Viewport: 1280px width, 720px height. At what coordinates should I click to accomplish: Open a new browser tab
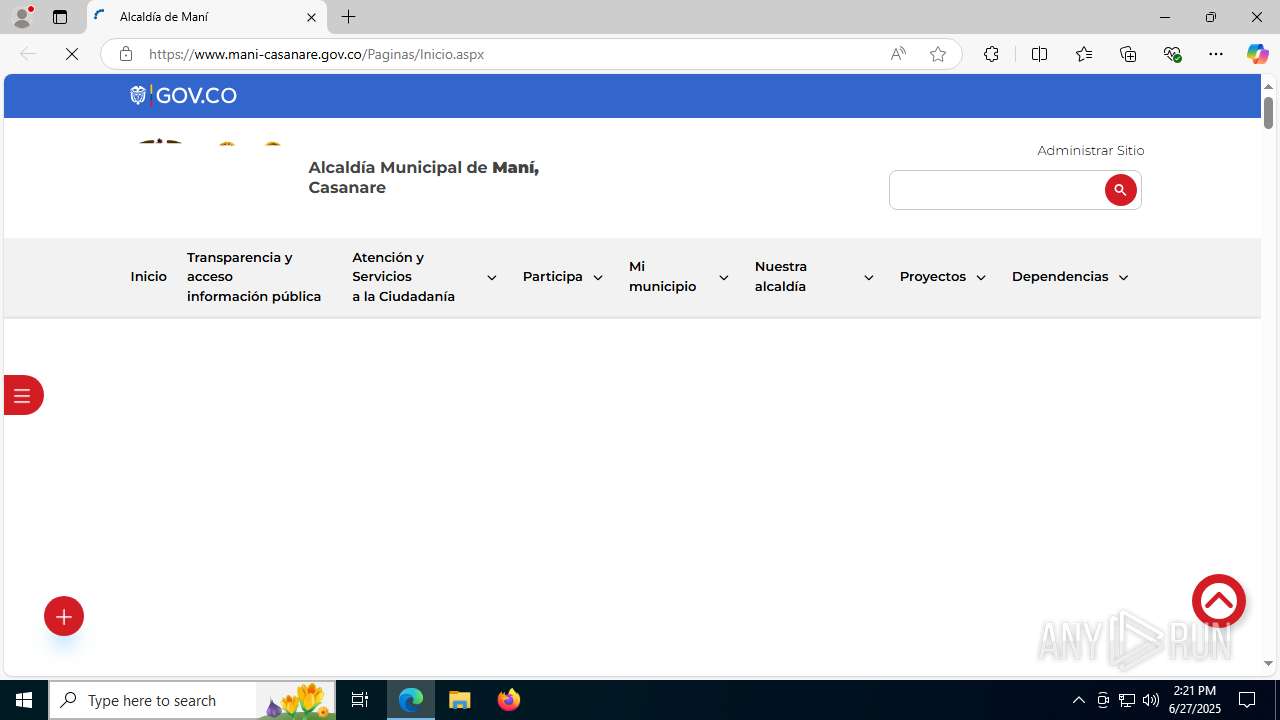pos(348,17)
